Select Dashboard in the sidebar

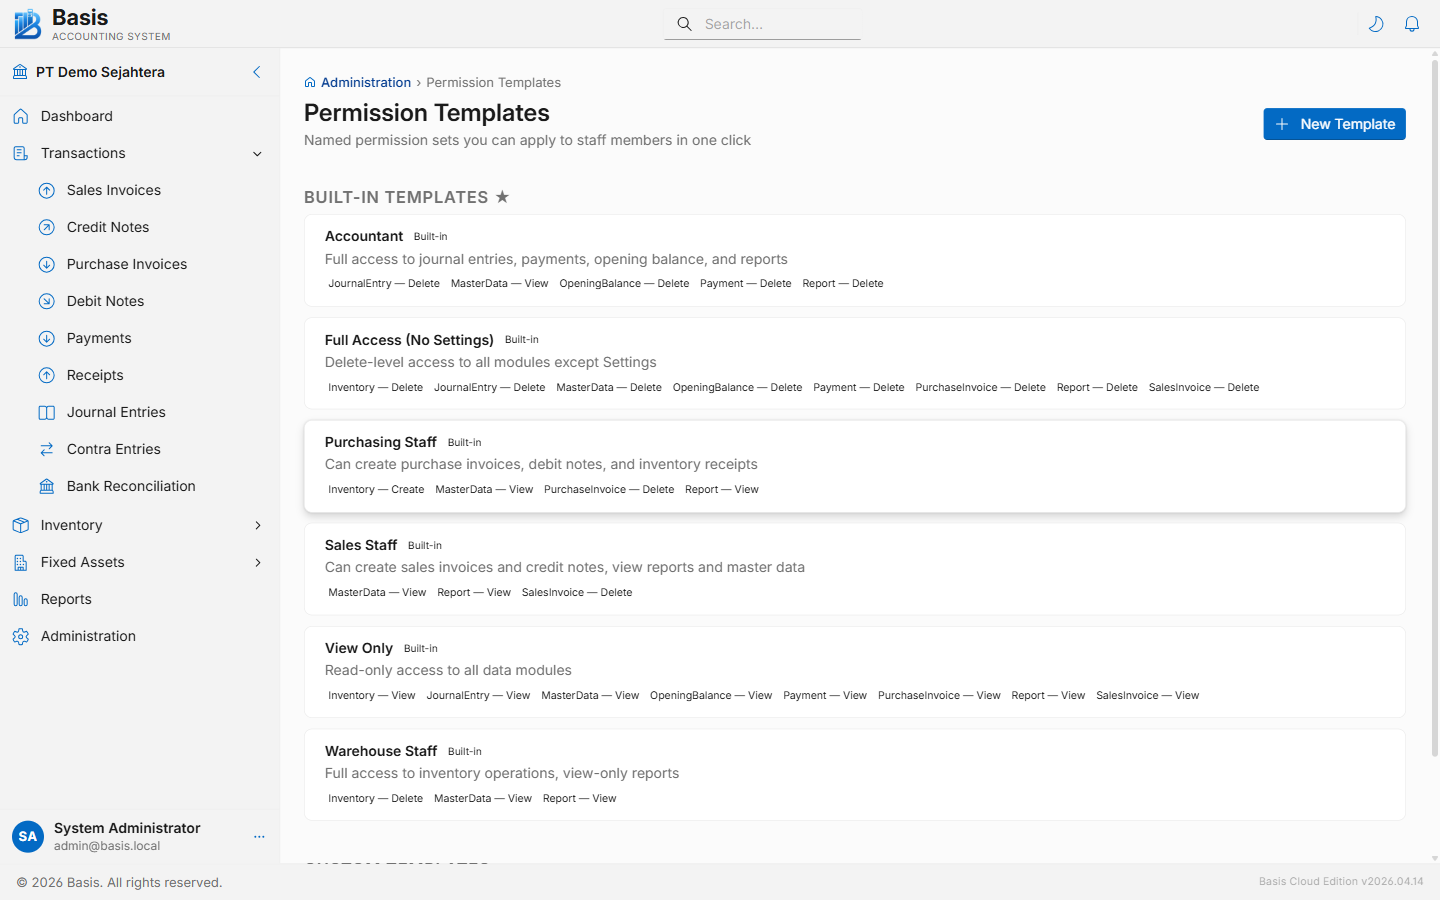point(75,116)
